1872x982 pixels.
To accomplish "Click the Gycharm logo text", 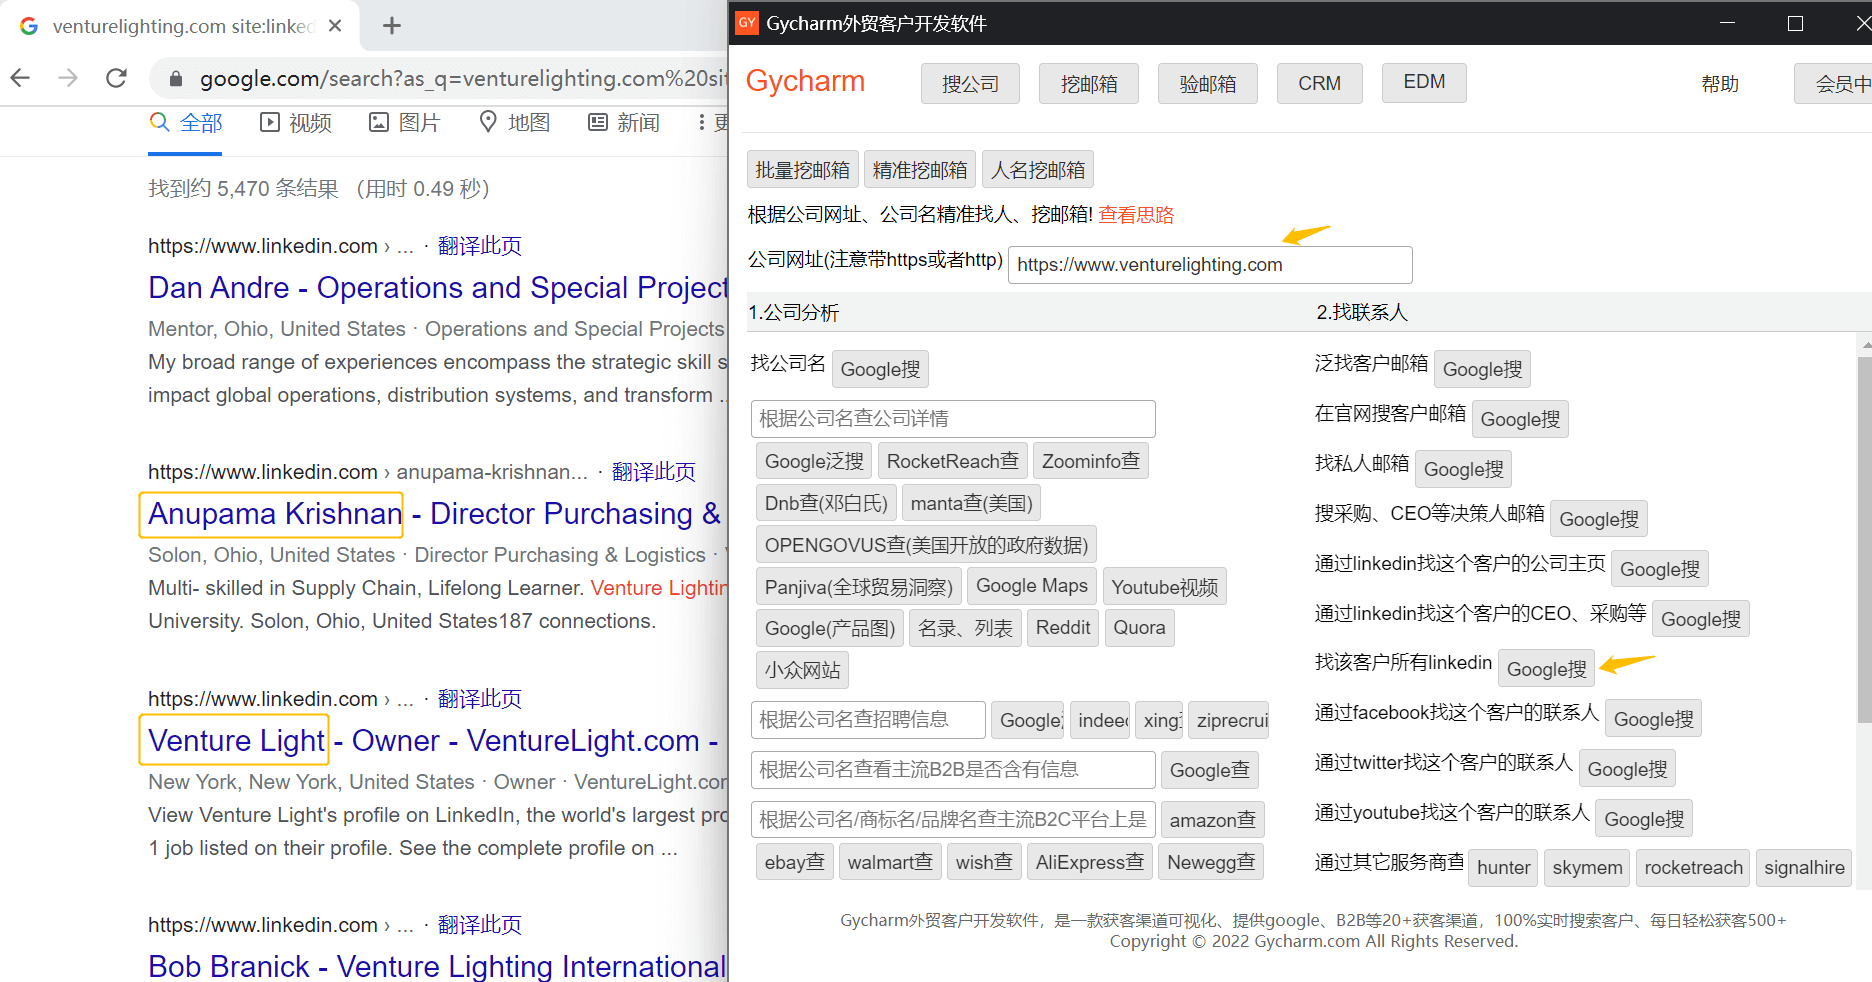I will [805, 81].
